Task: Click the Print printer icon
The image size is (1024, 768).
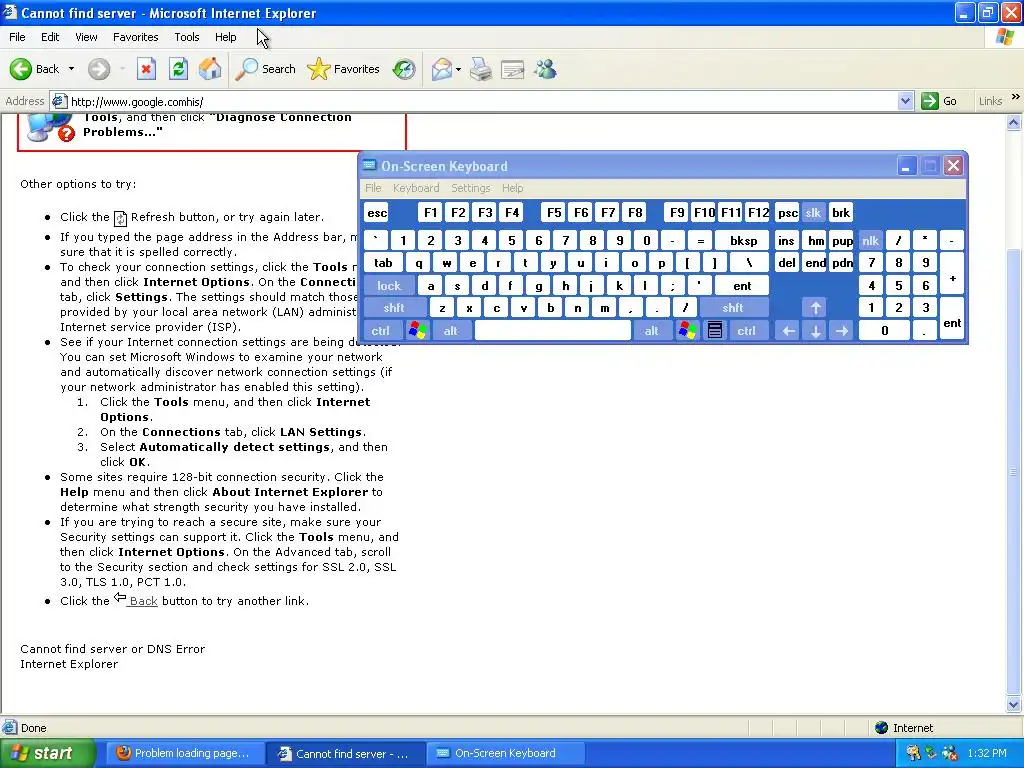Action: 481,69
